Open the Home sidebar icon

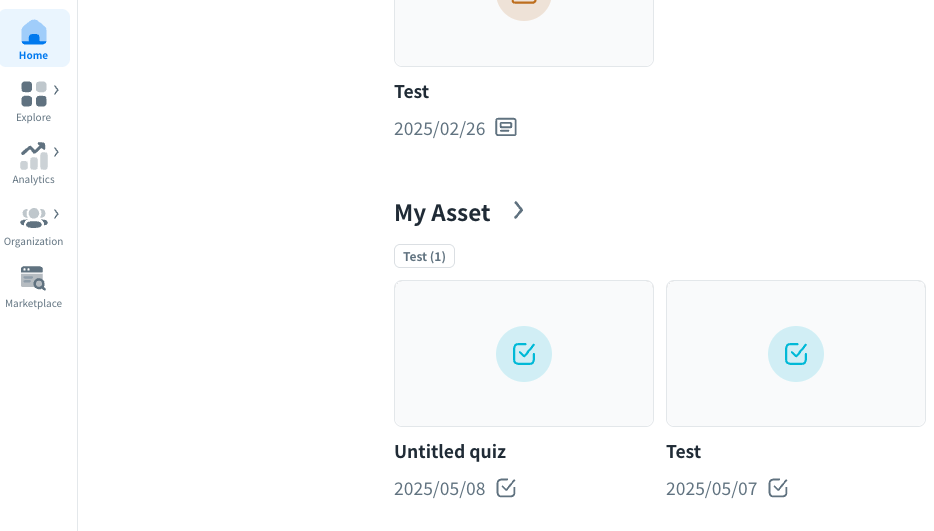34,33
